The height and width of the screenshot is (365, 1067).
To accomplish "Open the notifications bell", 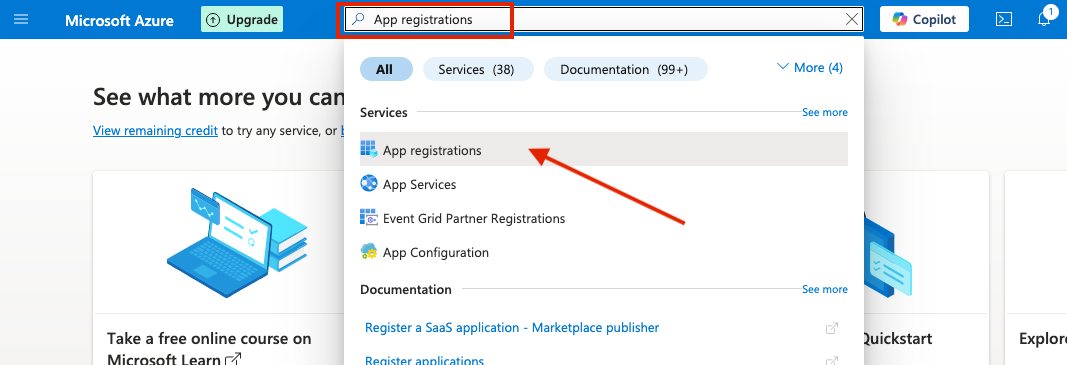I will coord(1044,19).
